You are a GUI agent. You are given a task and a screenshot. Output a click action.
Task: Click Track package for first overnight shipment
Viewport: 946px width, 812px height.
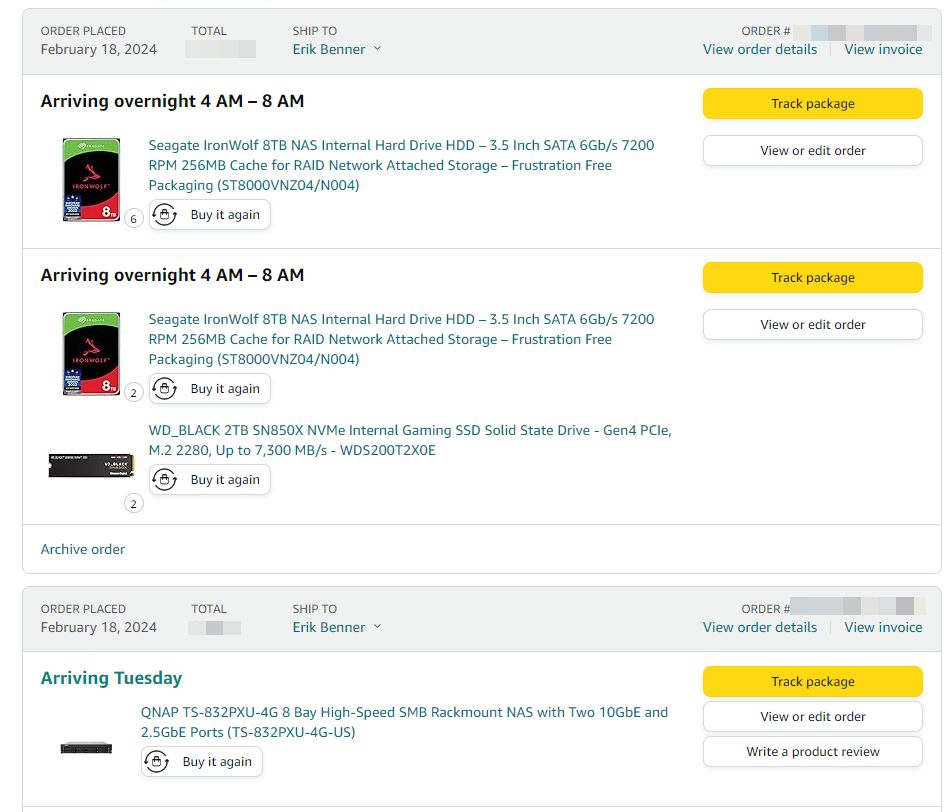click(x=812, y=103)
